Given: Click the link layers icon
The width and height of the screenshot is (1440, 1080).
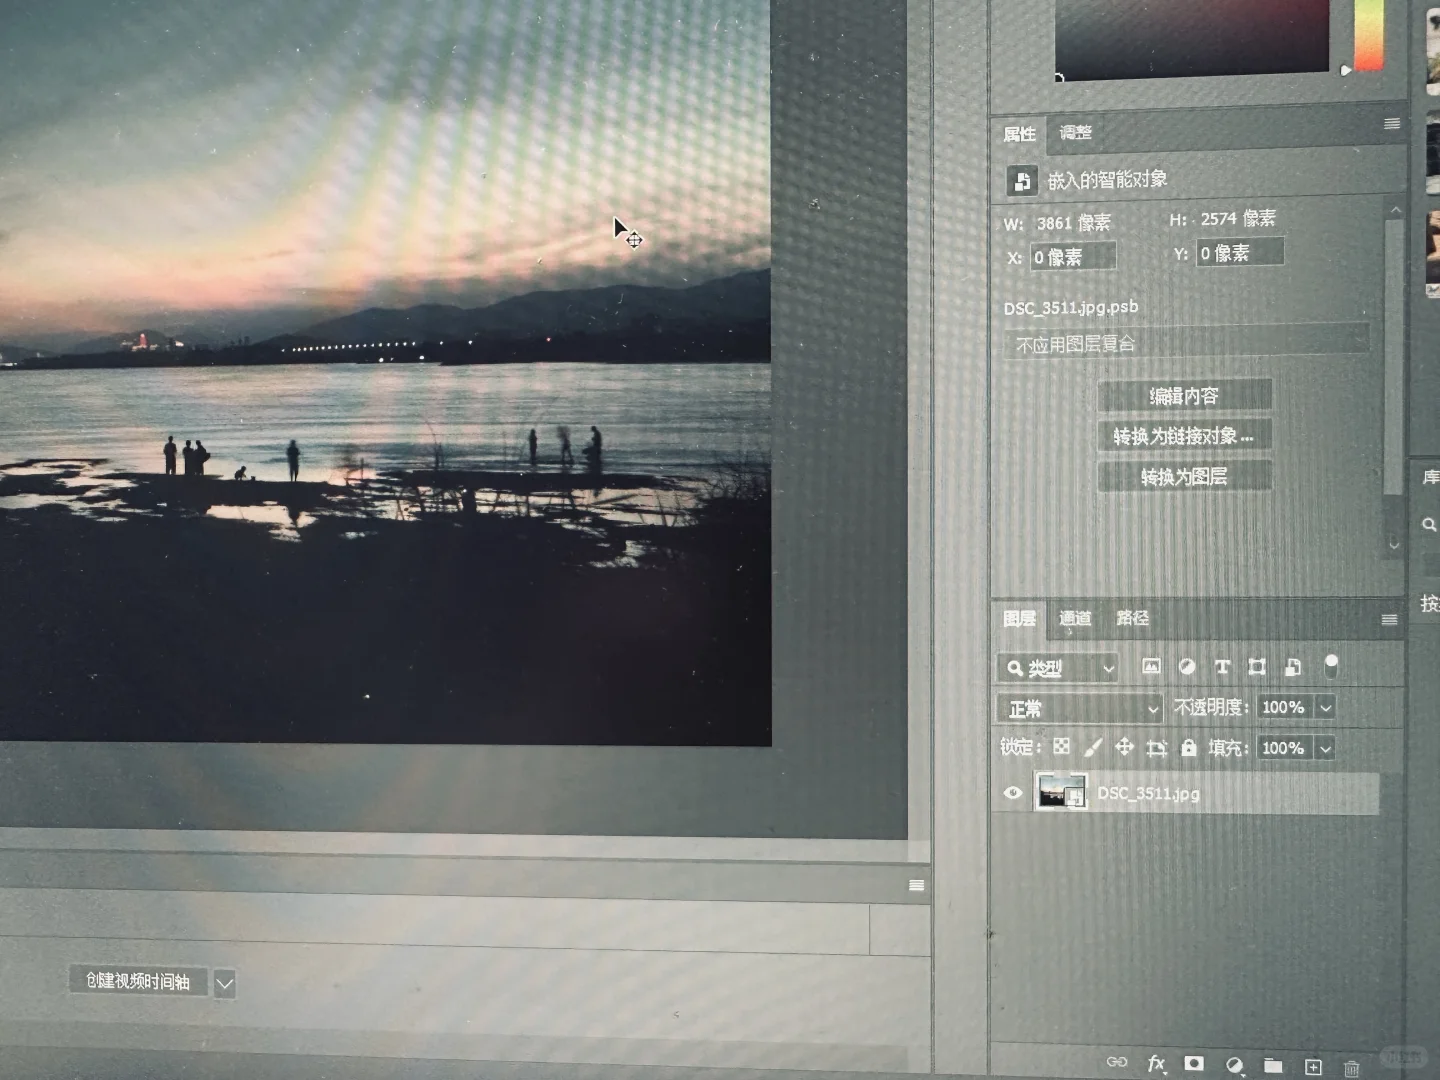Looking at the screenshot, I should (x=1117, y=1062).
